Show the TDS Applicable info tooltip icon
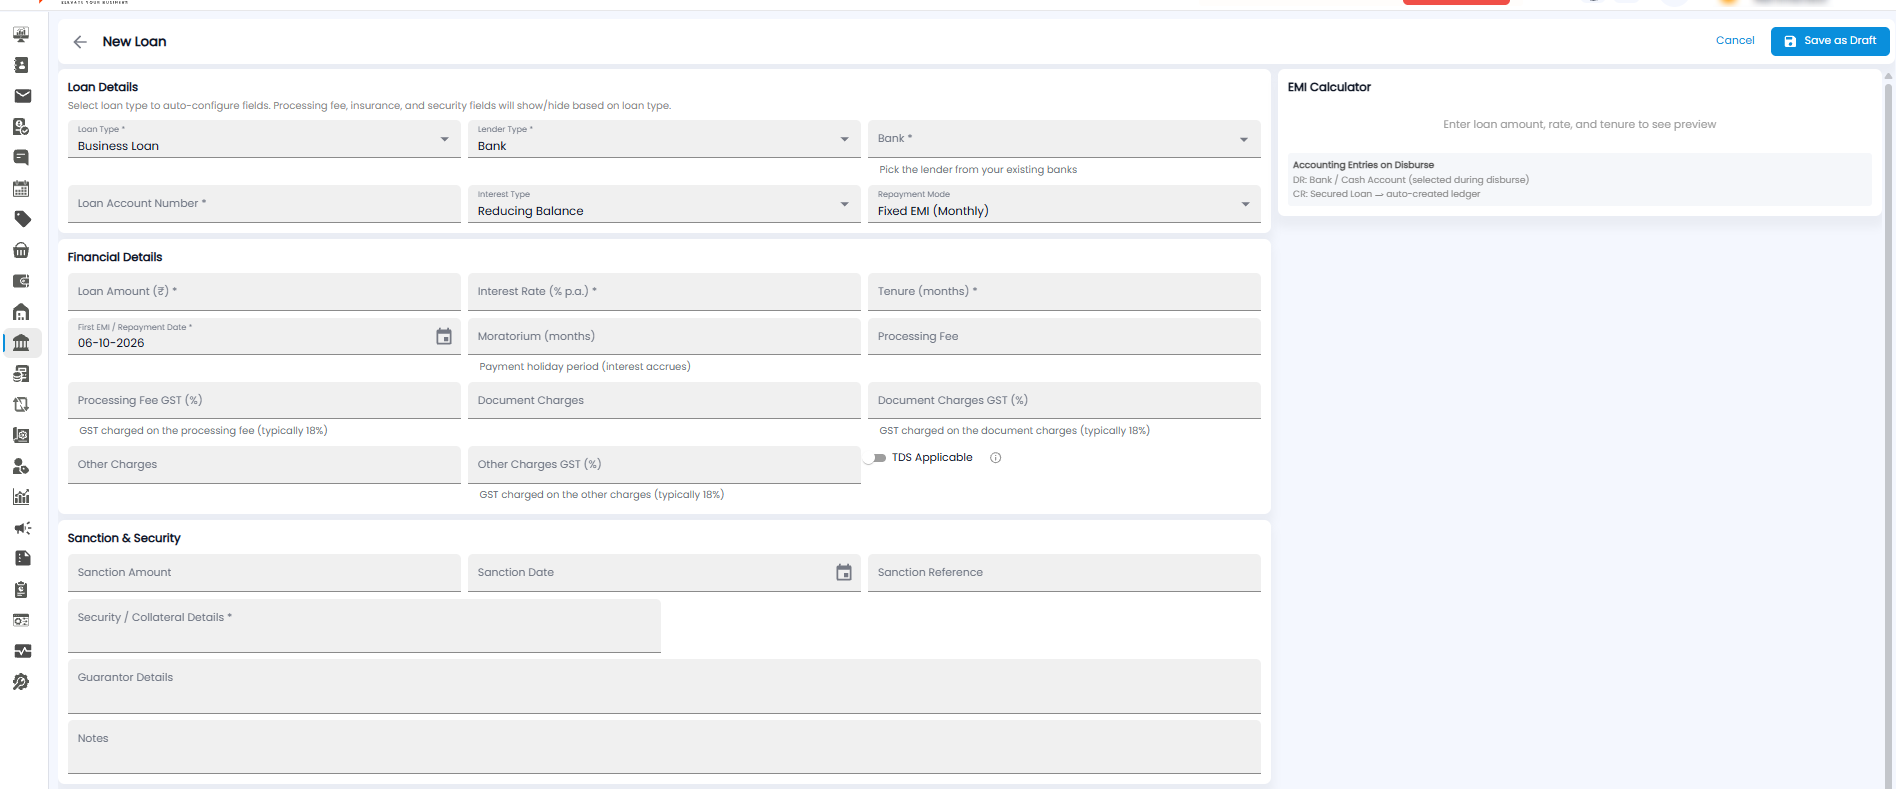 (995, 458)
